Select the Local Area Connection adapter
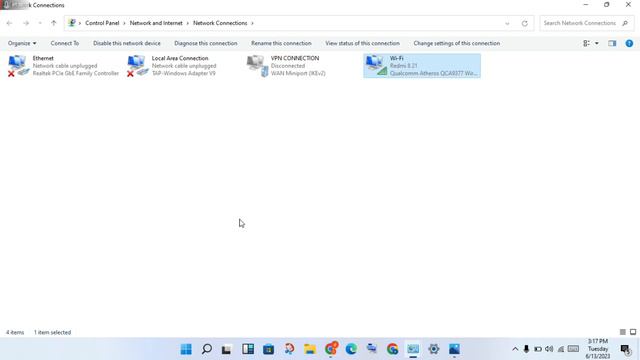The height and width of the screenshot is (360, 640). (173, 66)
